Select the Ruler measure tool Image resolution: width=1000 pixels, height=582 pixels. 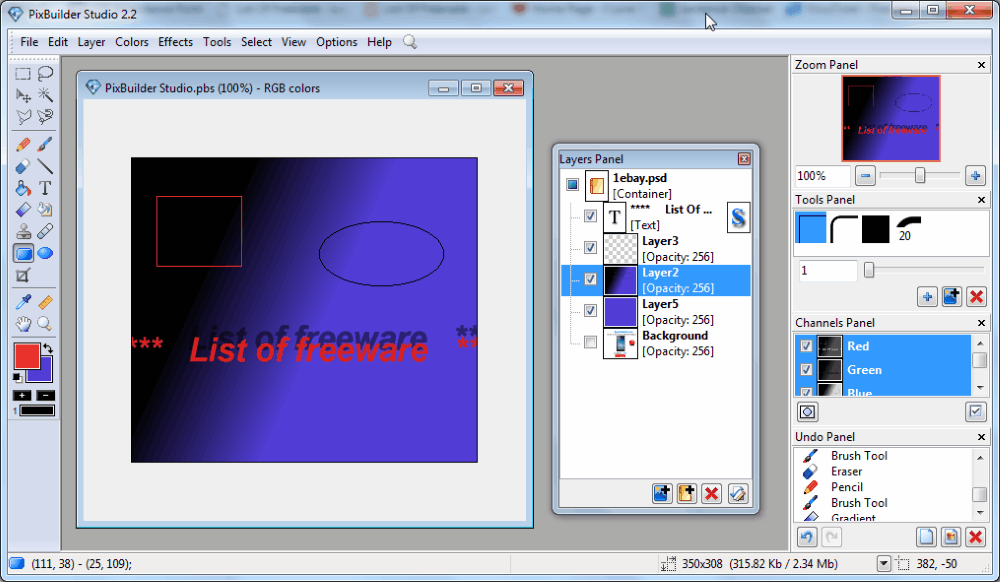click(x=45, y=302)
